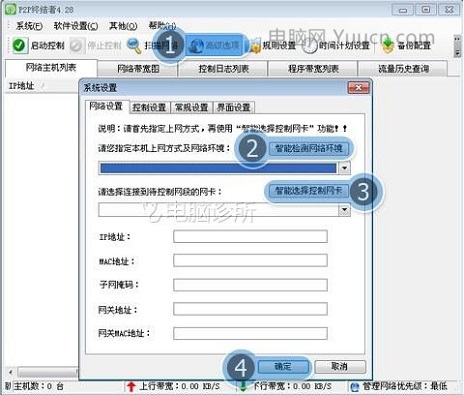The image size is (464, 395).
Task: Confirm settings with 确定 button
Action: click(283, 367)
